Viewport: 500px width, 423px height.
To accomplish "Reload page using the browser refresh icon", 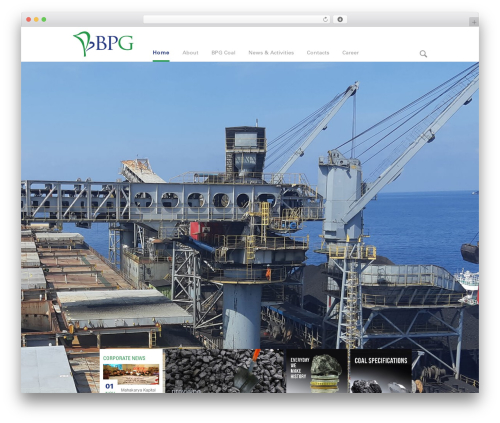I will point(325,20).
